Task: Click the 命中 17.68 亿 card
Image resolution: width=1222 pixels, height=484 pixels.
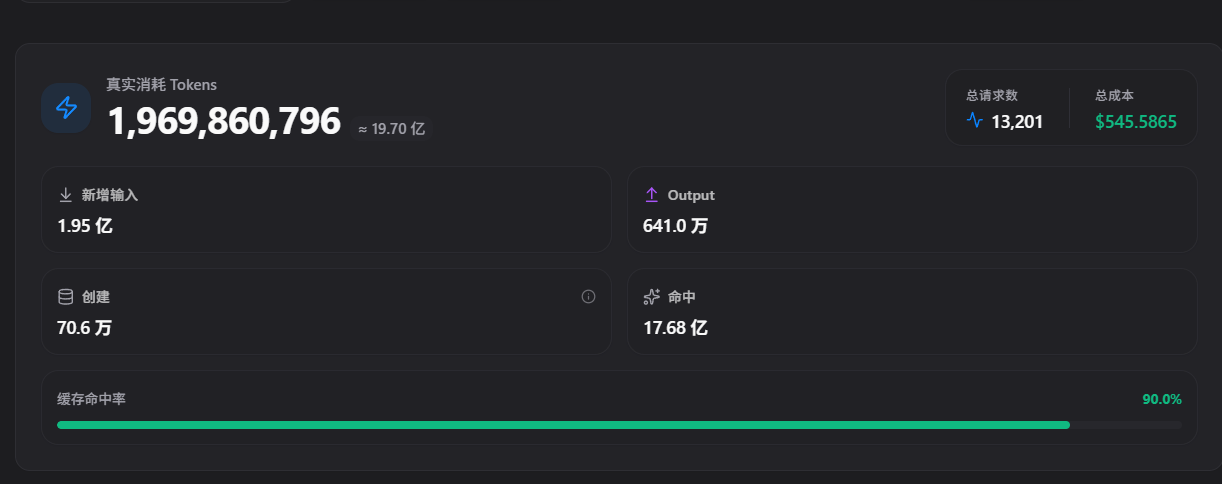Action: pos(912,311)
